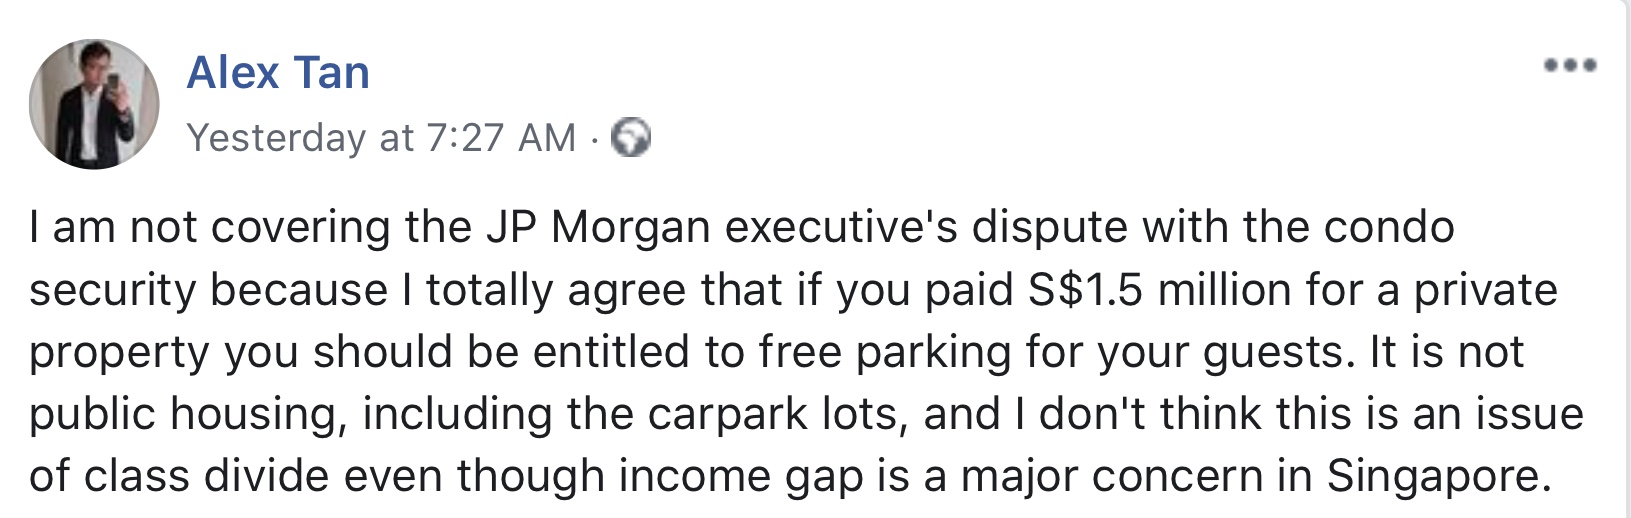Open the three-dot post options menu
The height and width of the screenshot is (518, 1631).
1570,66
